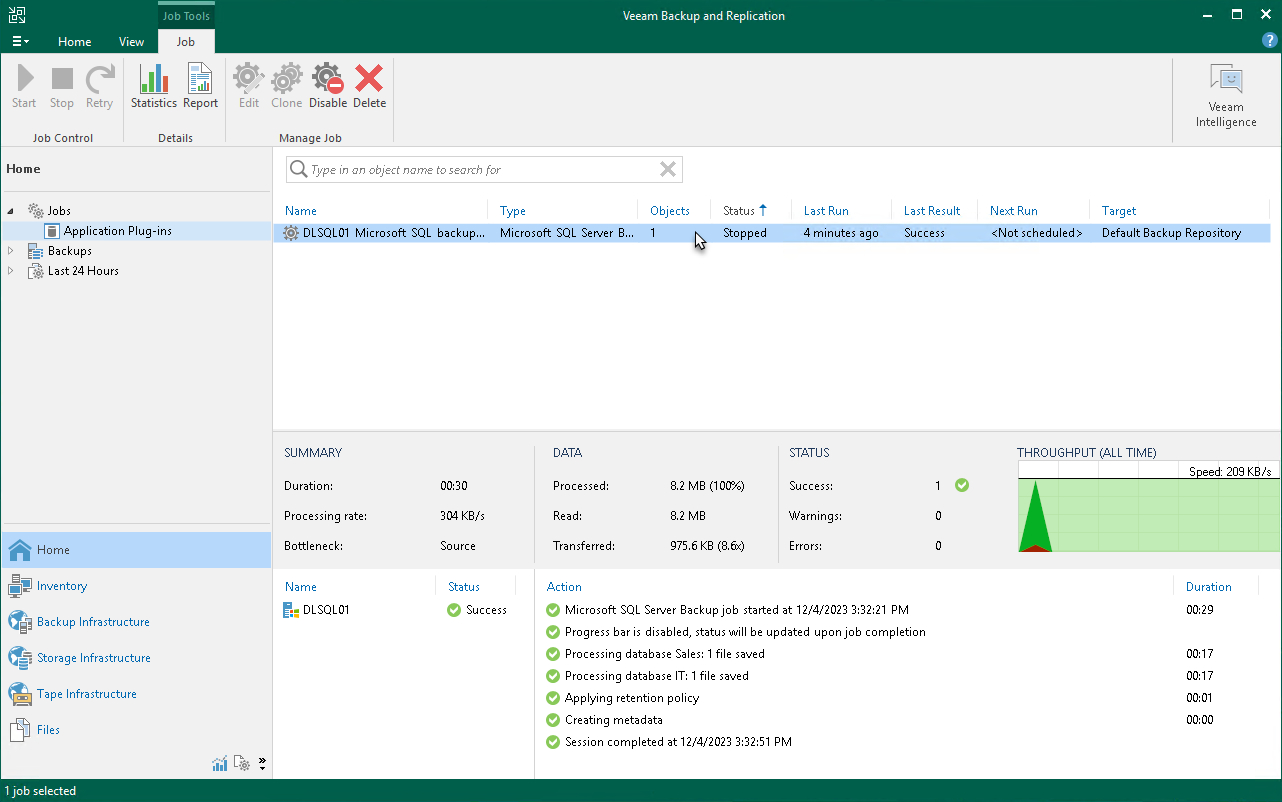Viewport: 1282px width, 802px height.
Task: Click the Backup Infrastructure icon
Action: [x=20, y=622]
